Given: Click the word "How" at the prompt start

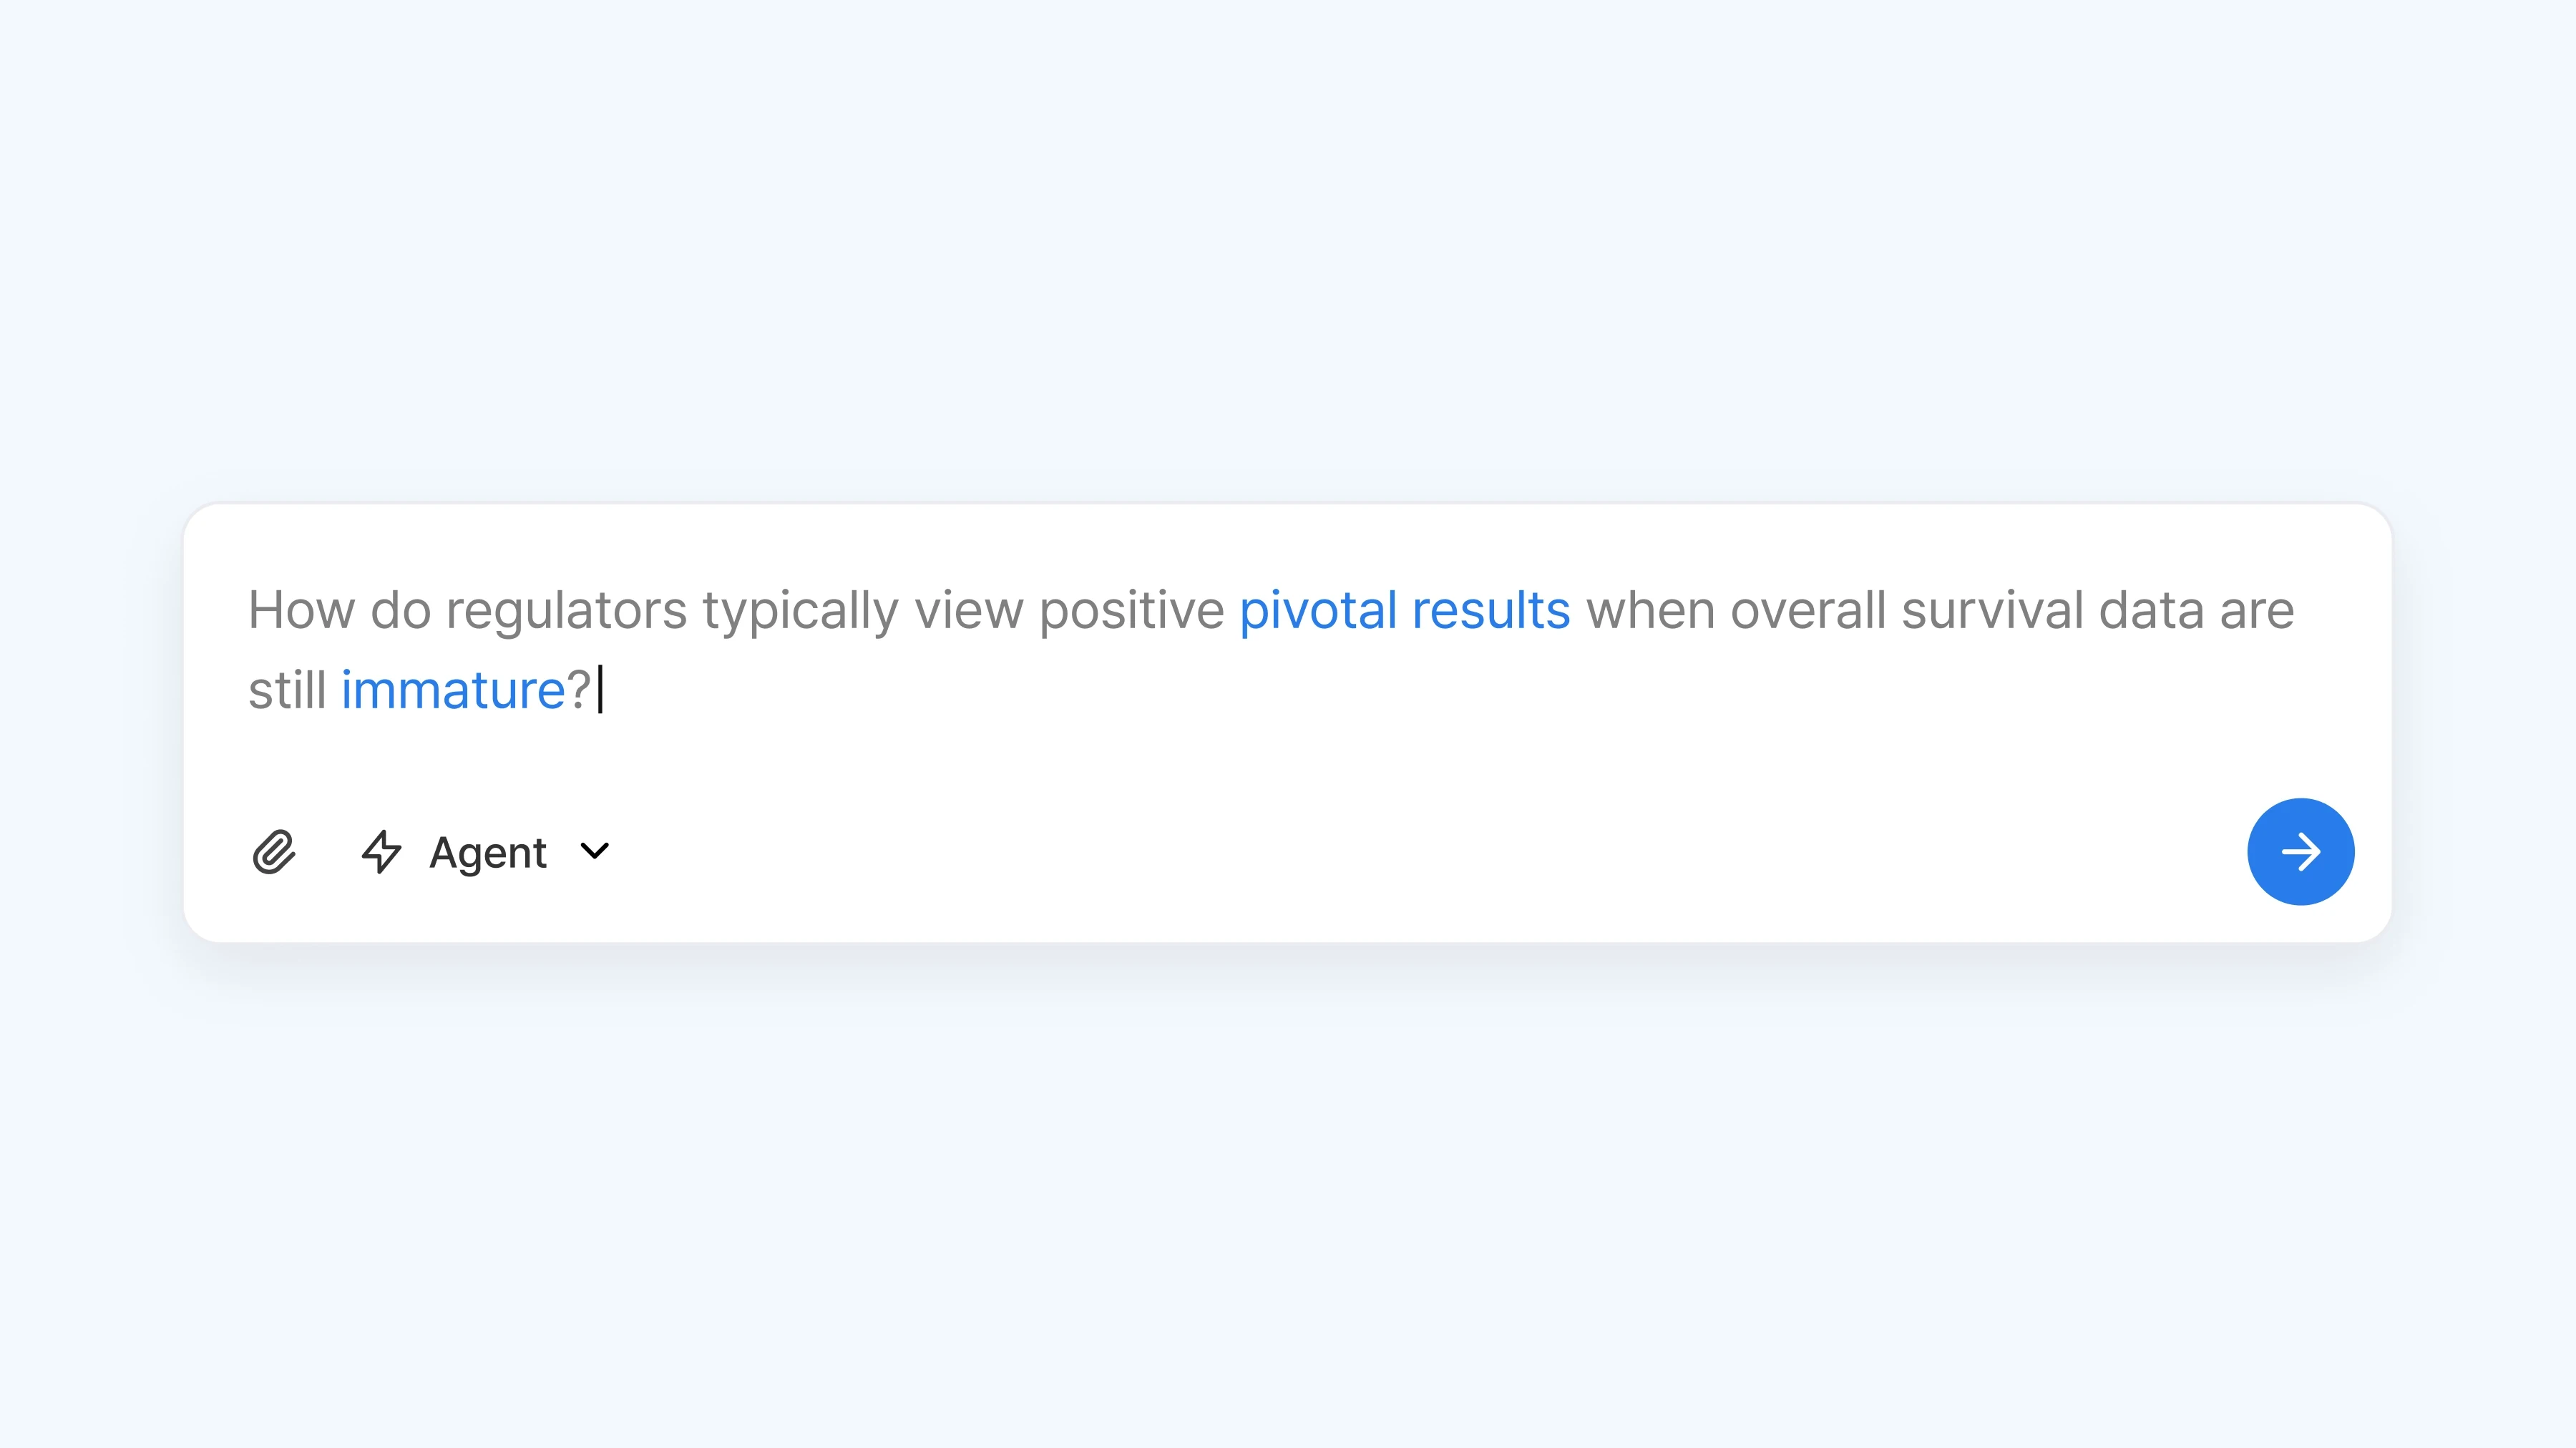Looking at the screenshot, I should coord(301,610).
